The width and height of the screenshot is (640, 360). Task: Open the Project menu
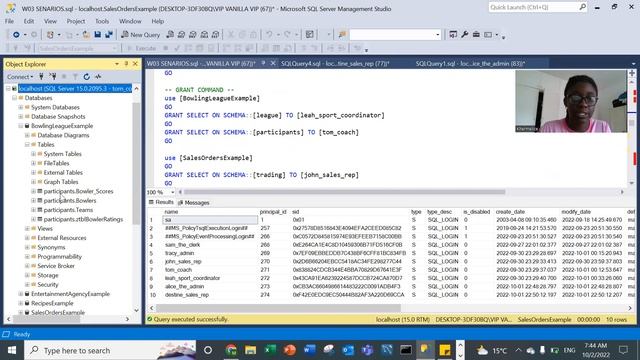tap(76, 21)
